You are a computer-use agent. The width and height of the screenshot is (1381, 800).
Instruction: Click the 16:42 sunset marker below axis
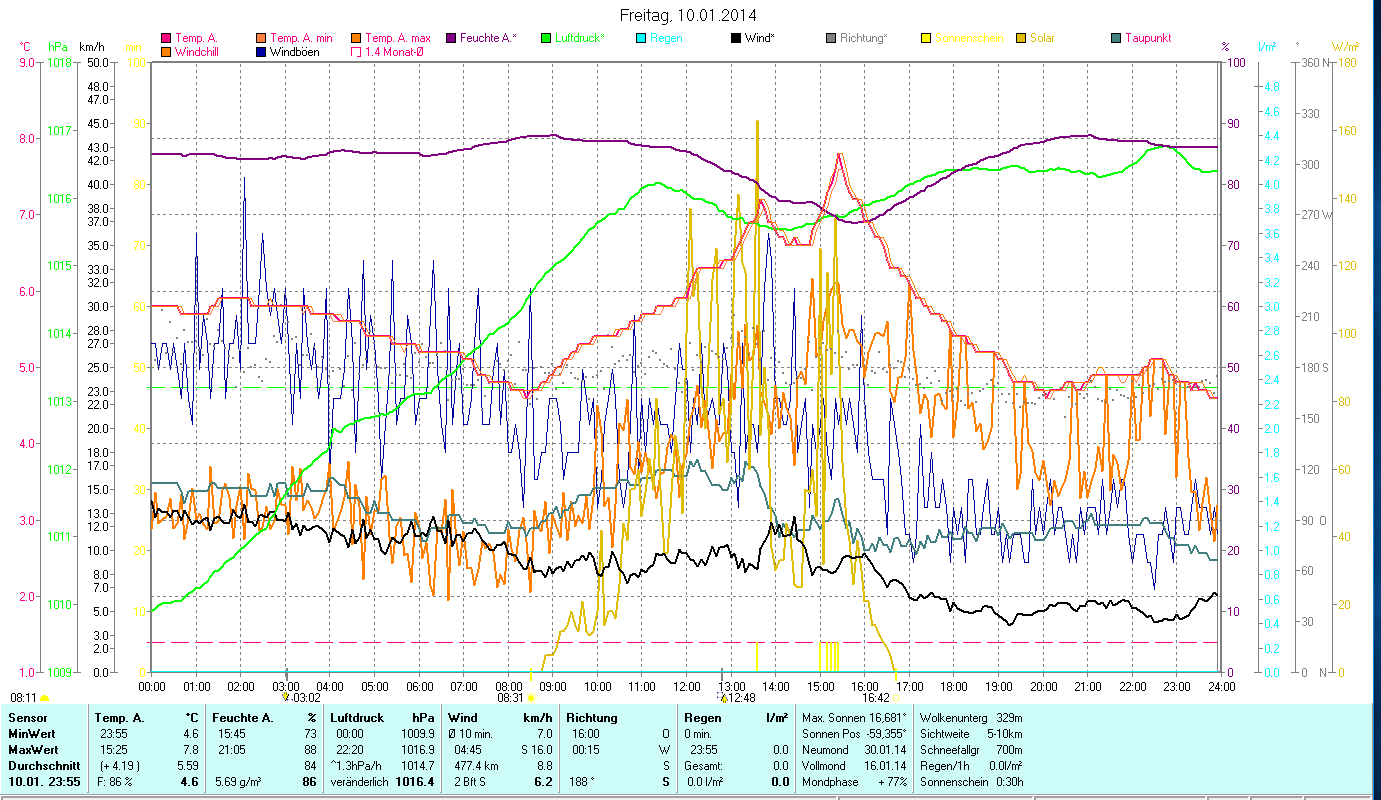point(875,698)
